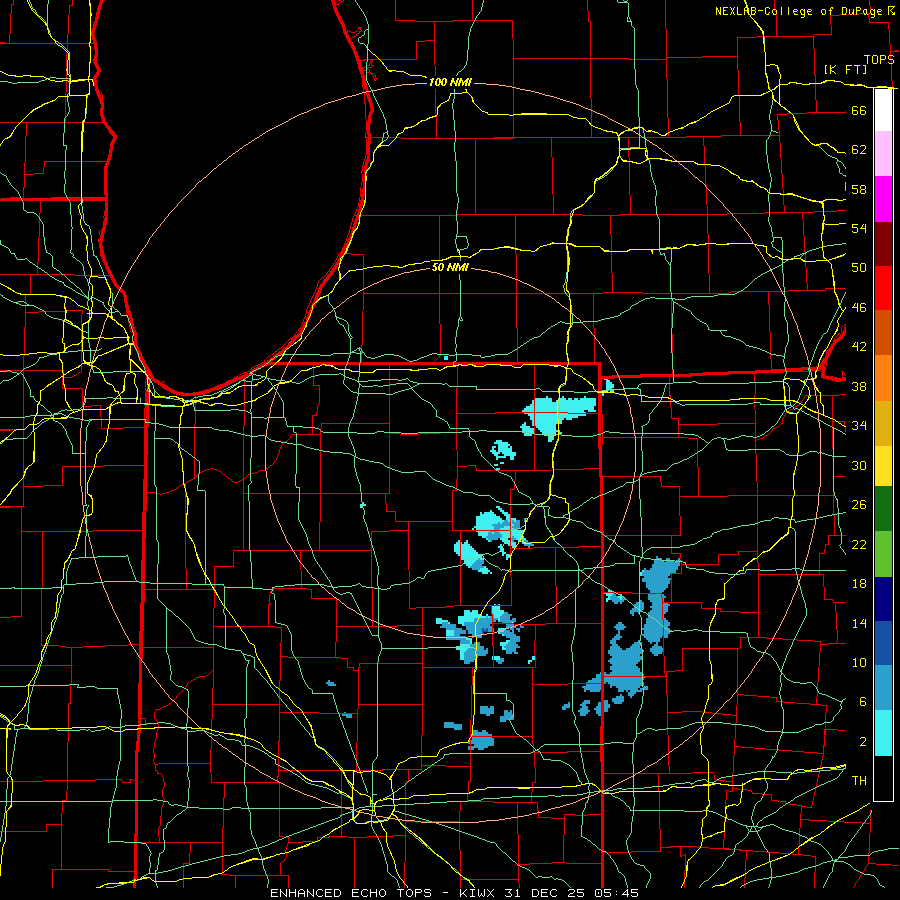Click the "100 NMI" range ring label
The width and height of the screenshot is (900, 900).
pyautogui.click(x=450, y=83)
